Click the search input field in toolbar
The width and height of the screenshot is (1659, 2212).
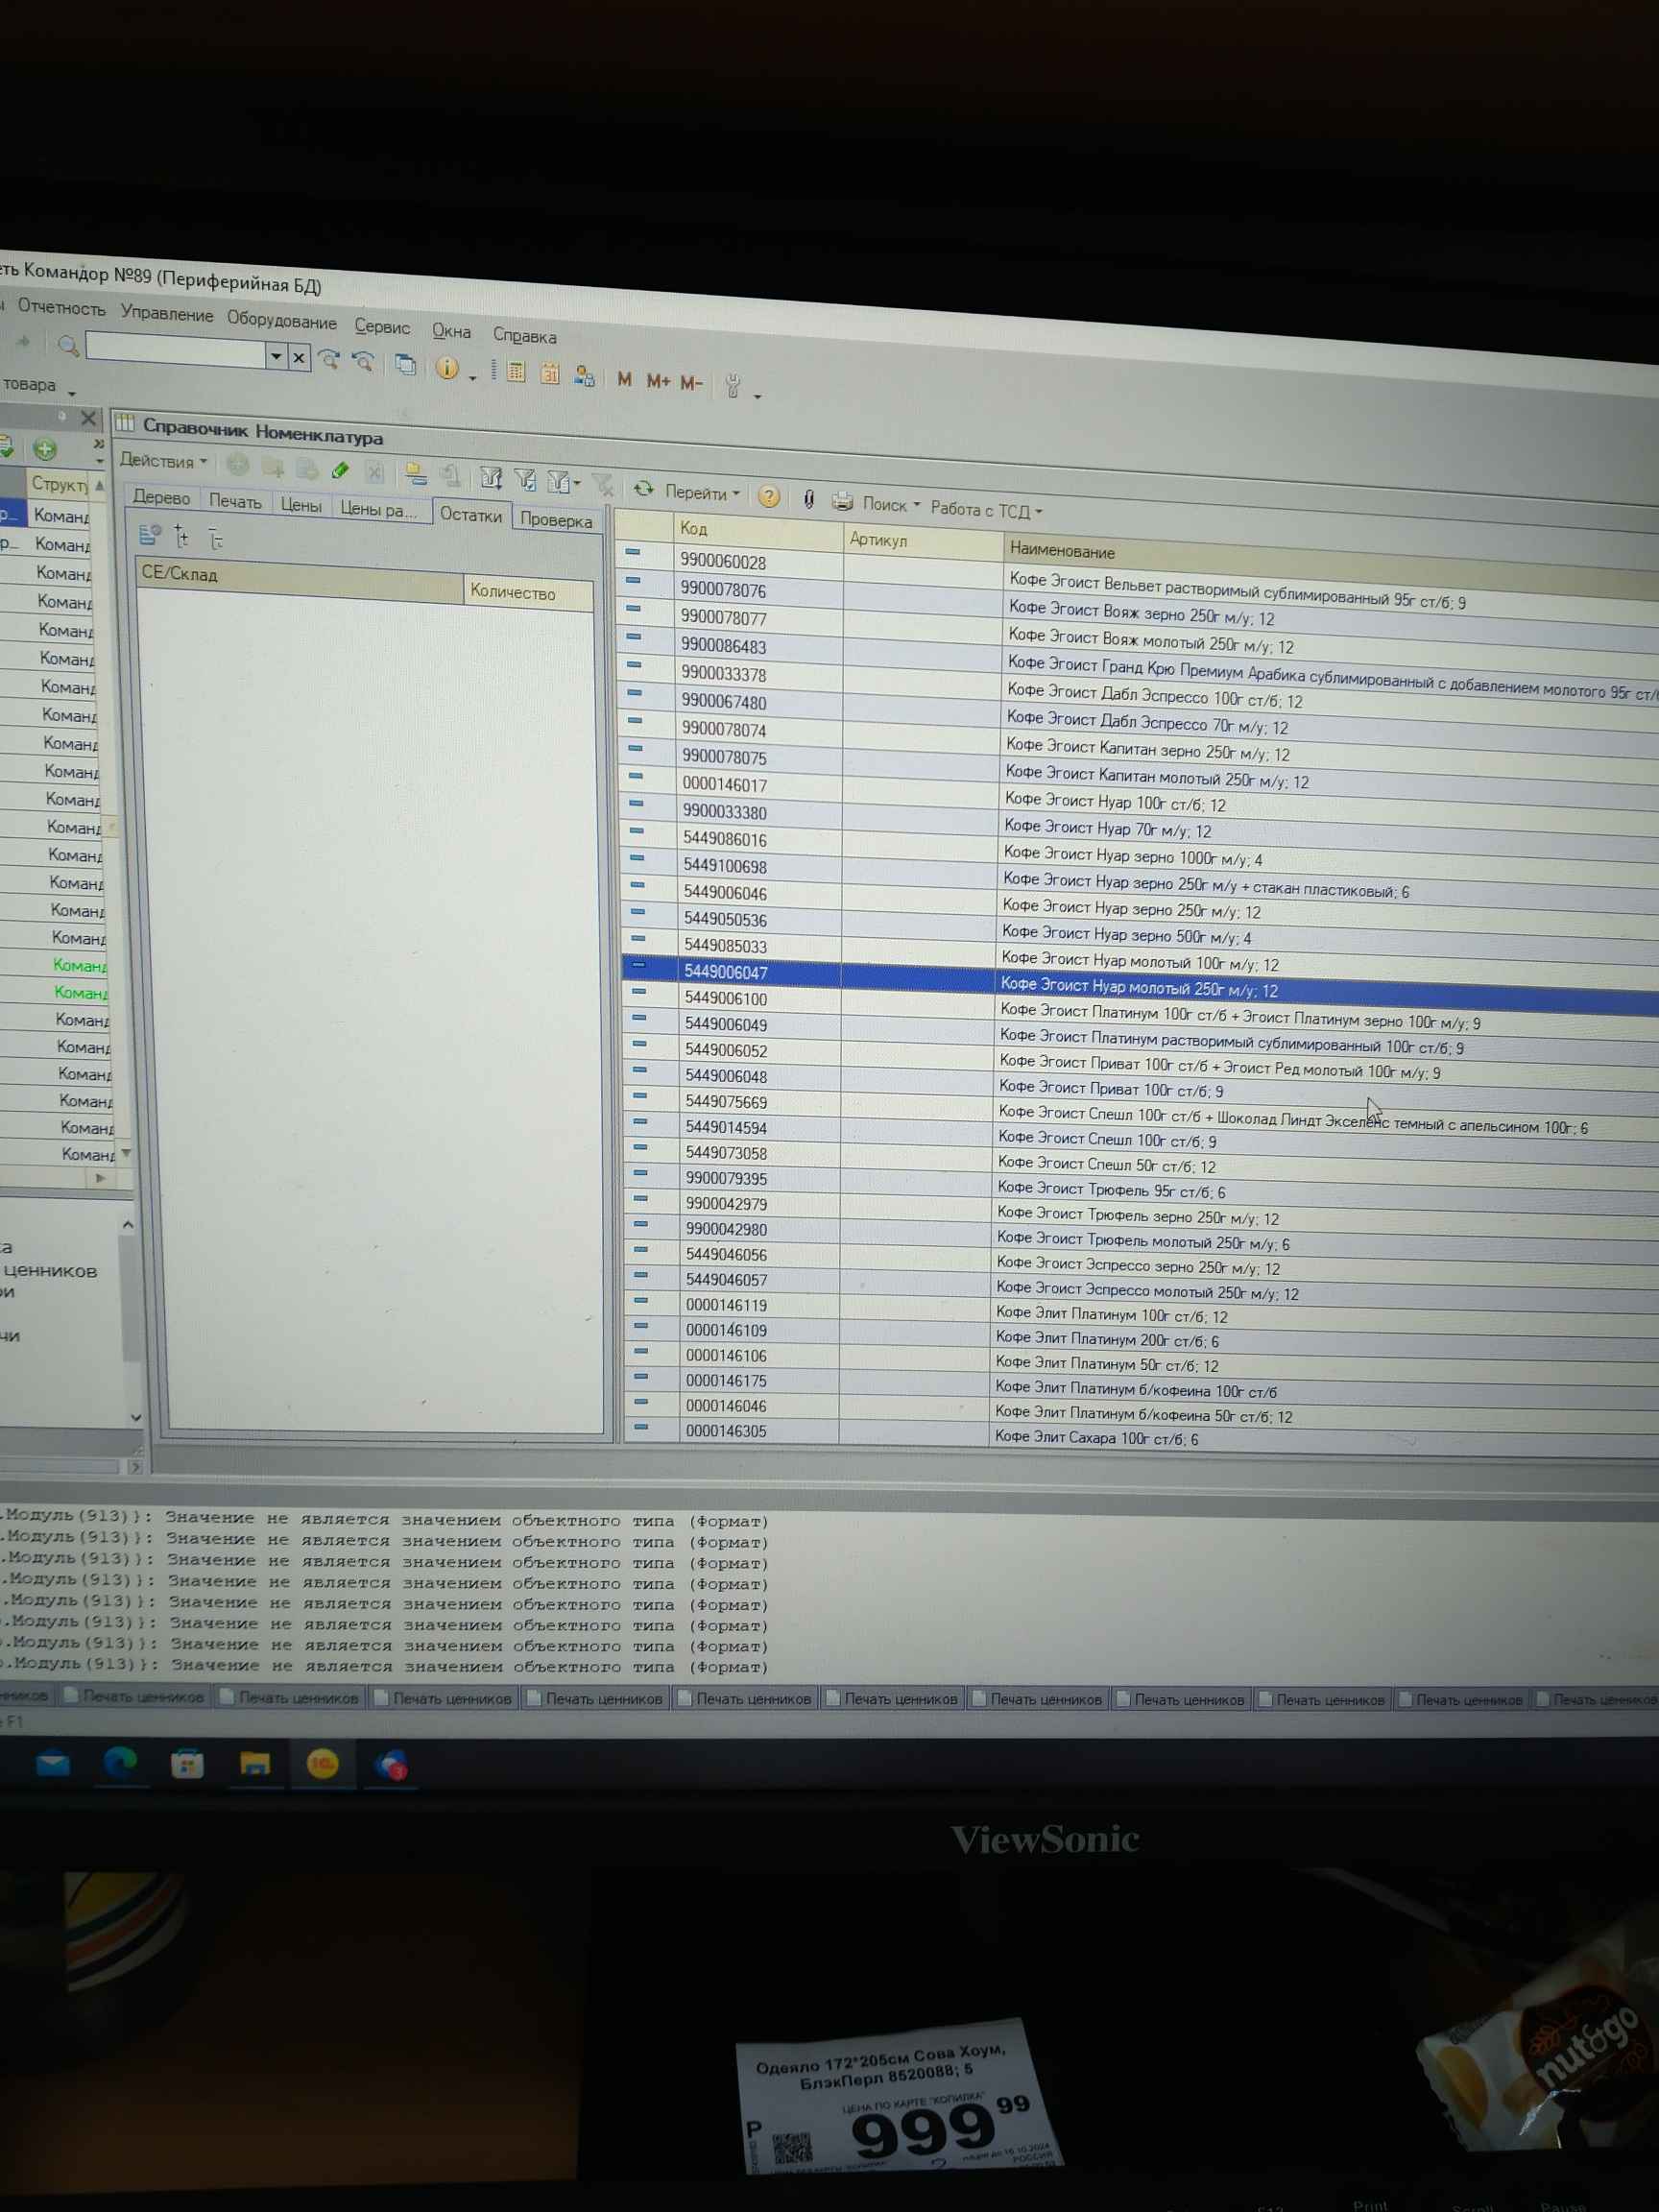point(176,351)
